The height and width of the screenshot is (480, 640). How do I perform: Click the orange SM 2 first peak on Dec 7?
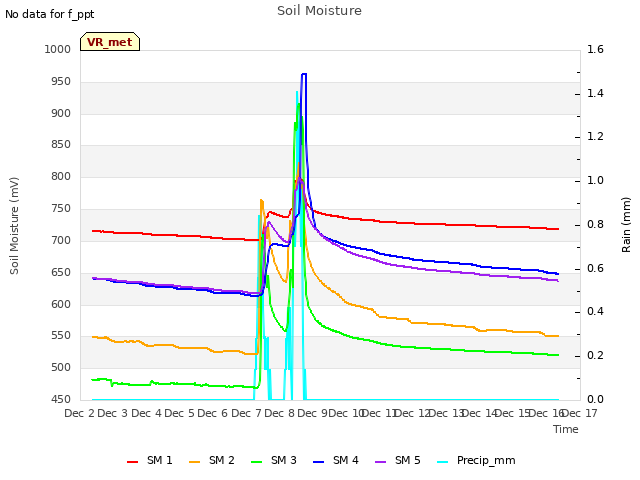[261, 200]
